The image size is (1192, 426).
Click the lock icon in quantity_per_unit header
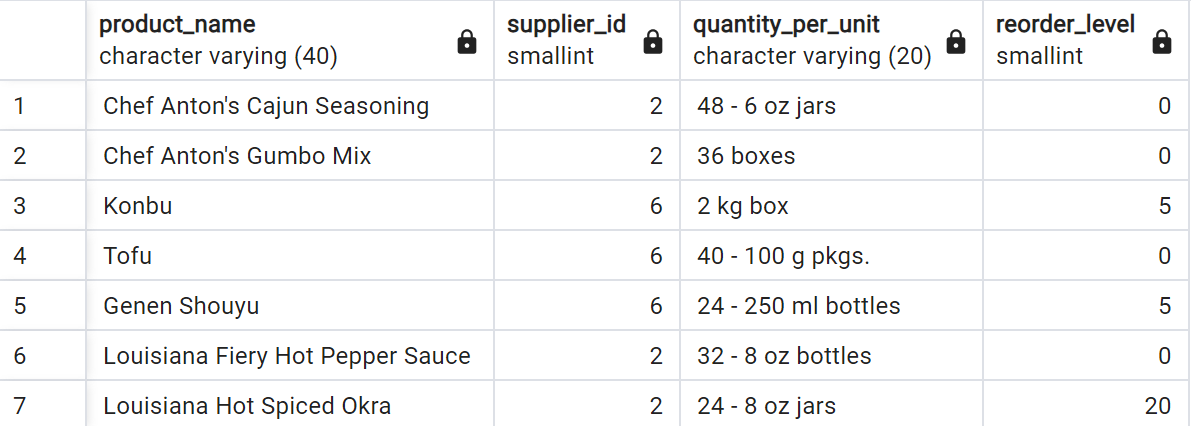(956, 43)
